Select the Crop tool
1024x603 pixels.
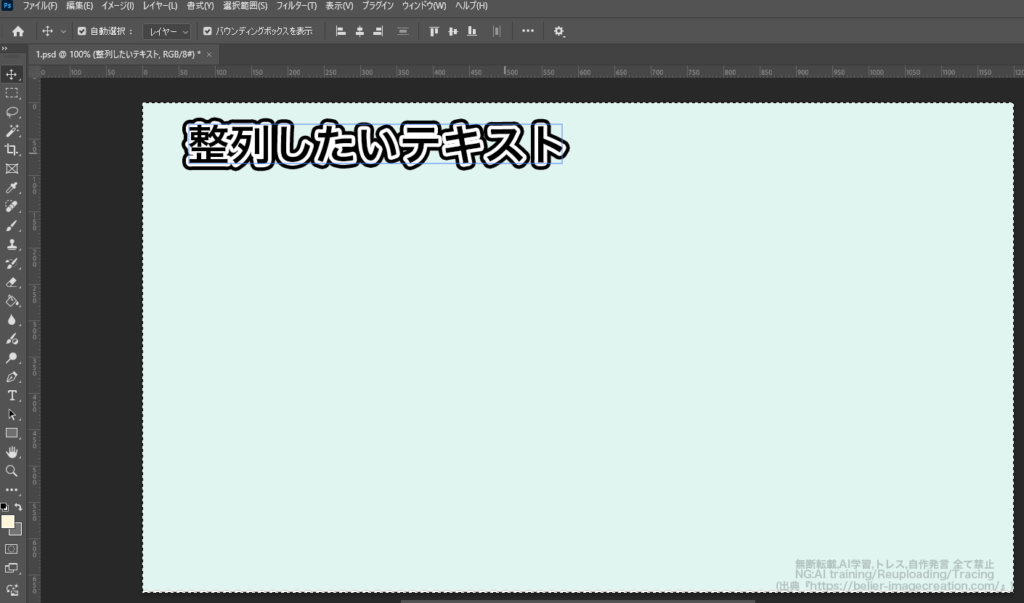coord(12,150)
